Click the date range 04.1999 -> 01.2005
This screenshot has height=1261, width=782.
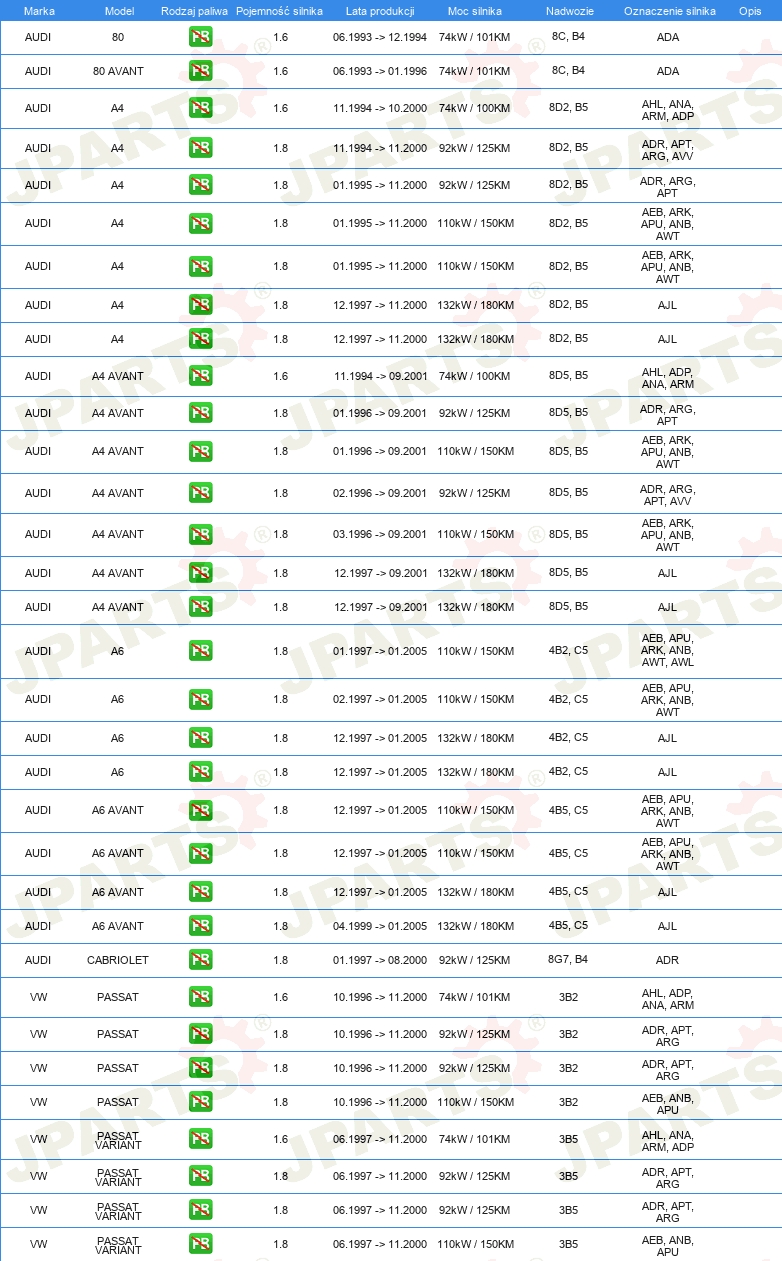click(x=380, y=926)
